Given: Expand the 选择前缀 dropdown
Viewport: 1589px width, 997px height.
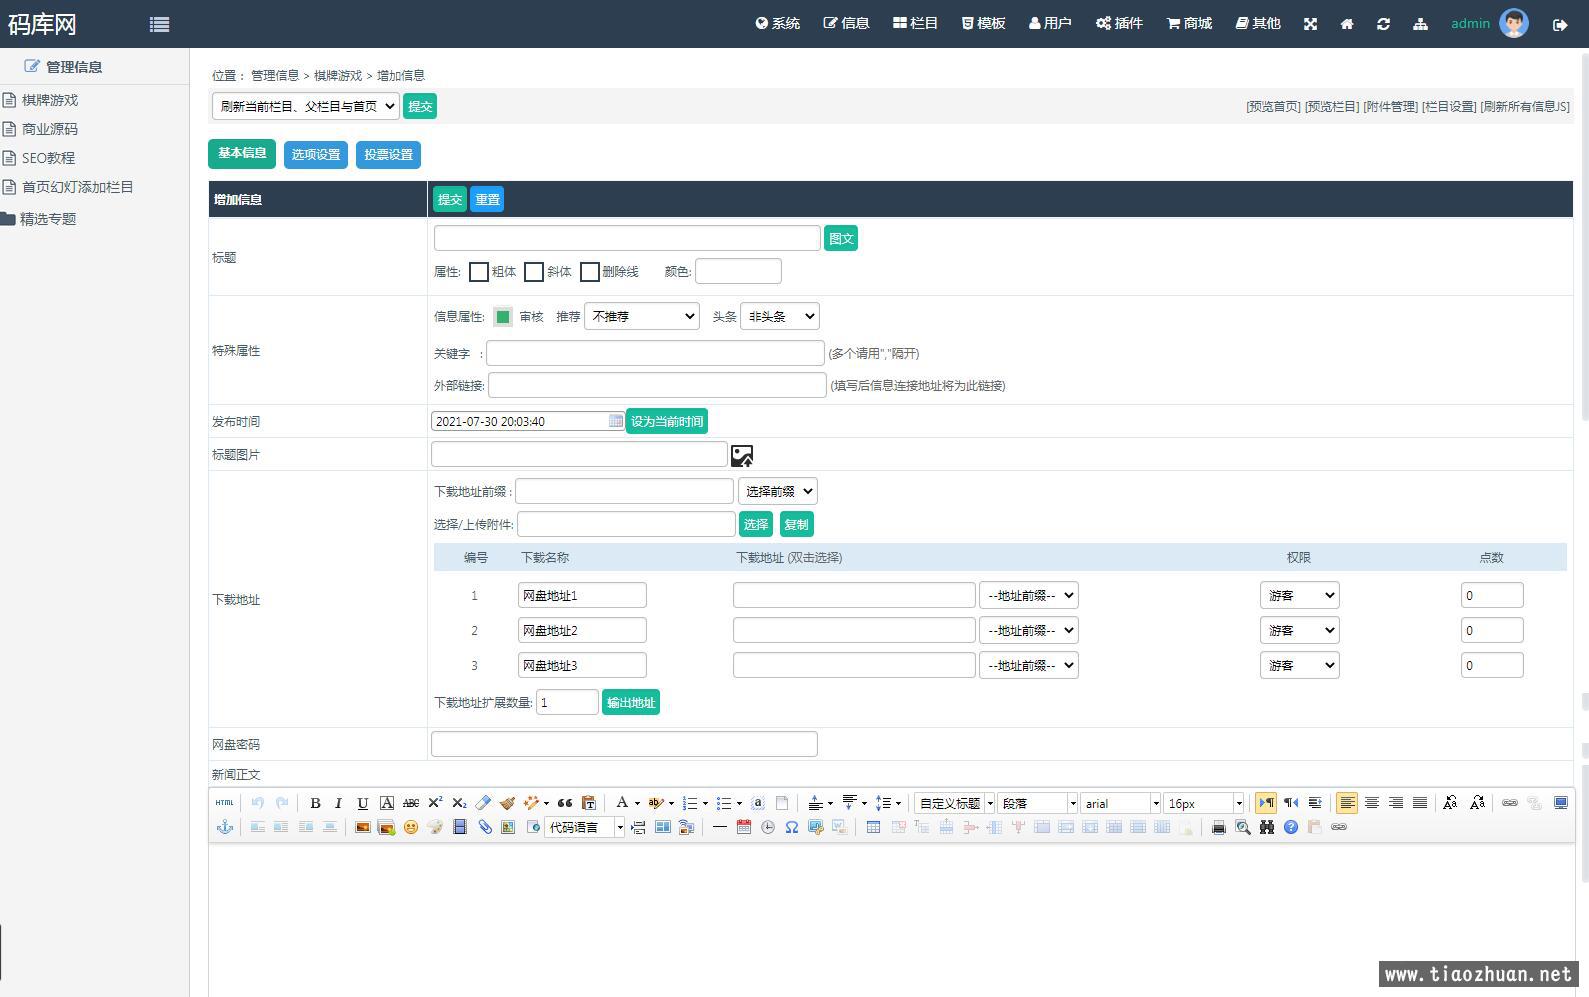Looking at the screenshot, I should [778, 491].
